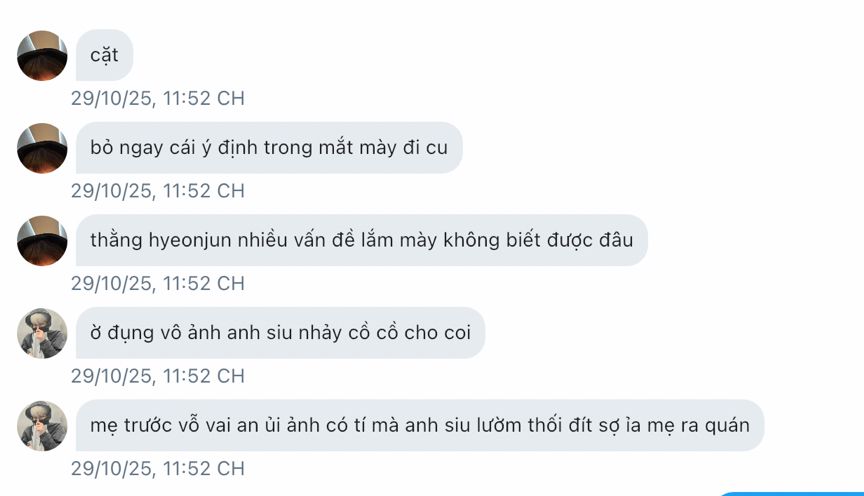
Task: Click timestamp under "mẹ trước vỗ vai" message
Action: coord(158,469)
